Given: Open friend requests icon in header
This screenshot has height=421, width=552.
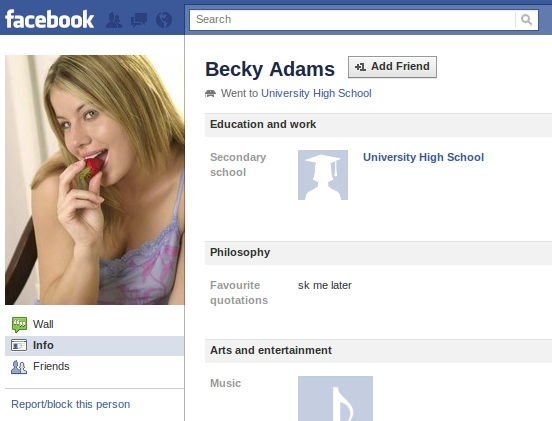Looking at the screenshot, I should (114, 20).
